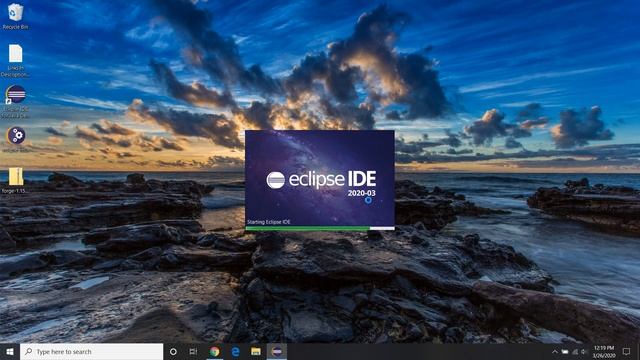Select the blank document file on desktop
Image resolution: width=640 pixels, height=360 pixels.
(16, 60)
